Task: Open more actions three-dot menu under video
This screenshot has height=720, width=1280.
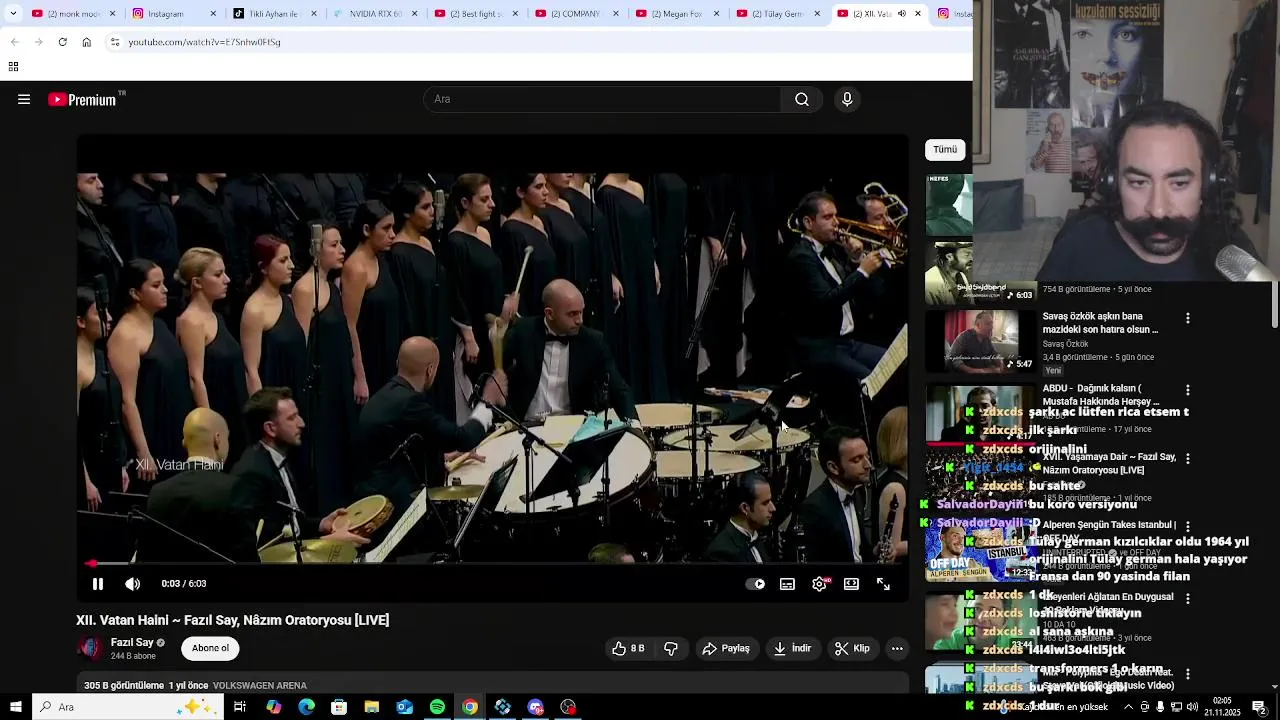Action: coord(897,648)
